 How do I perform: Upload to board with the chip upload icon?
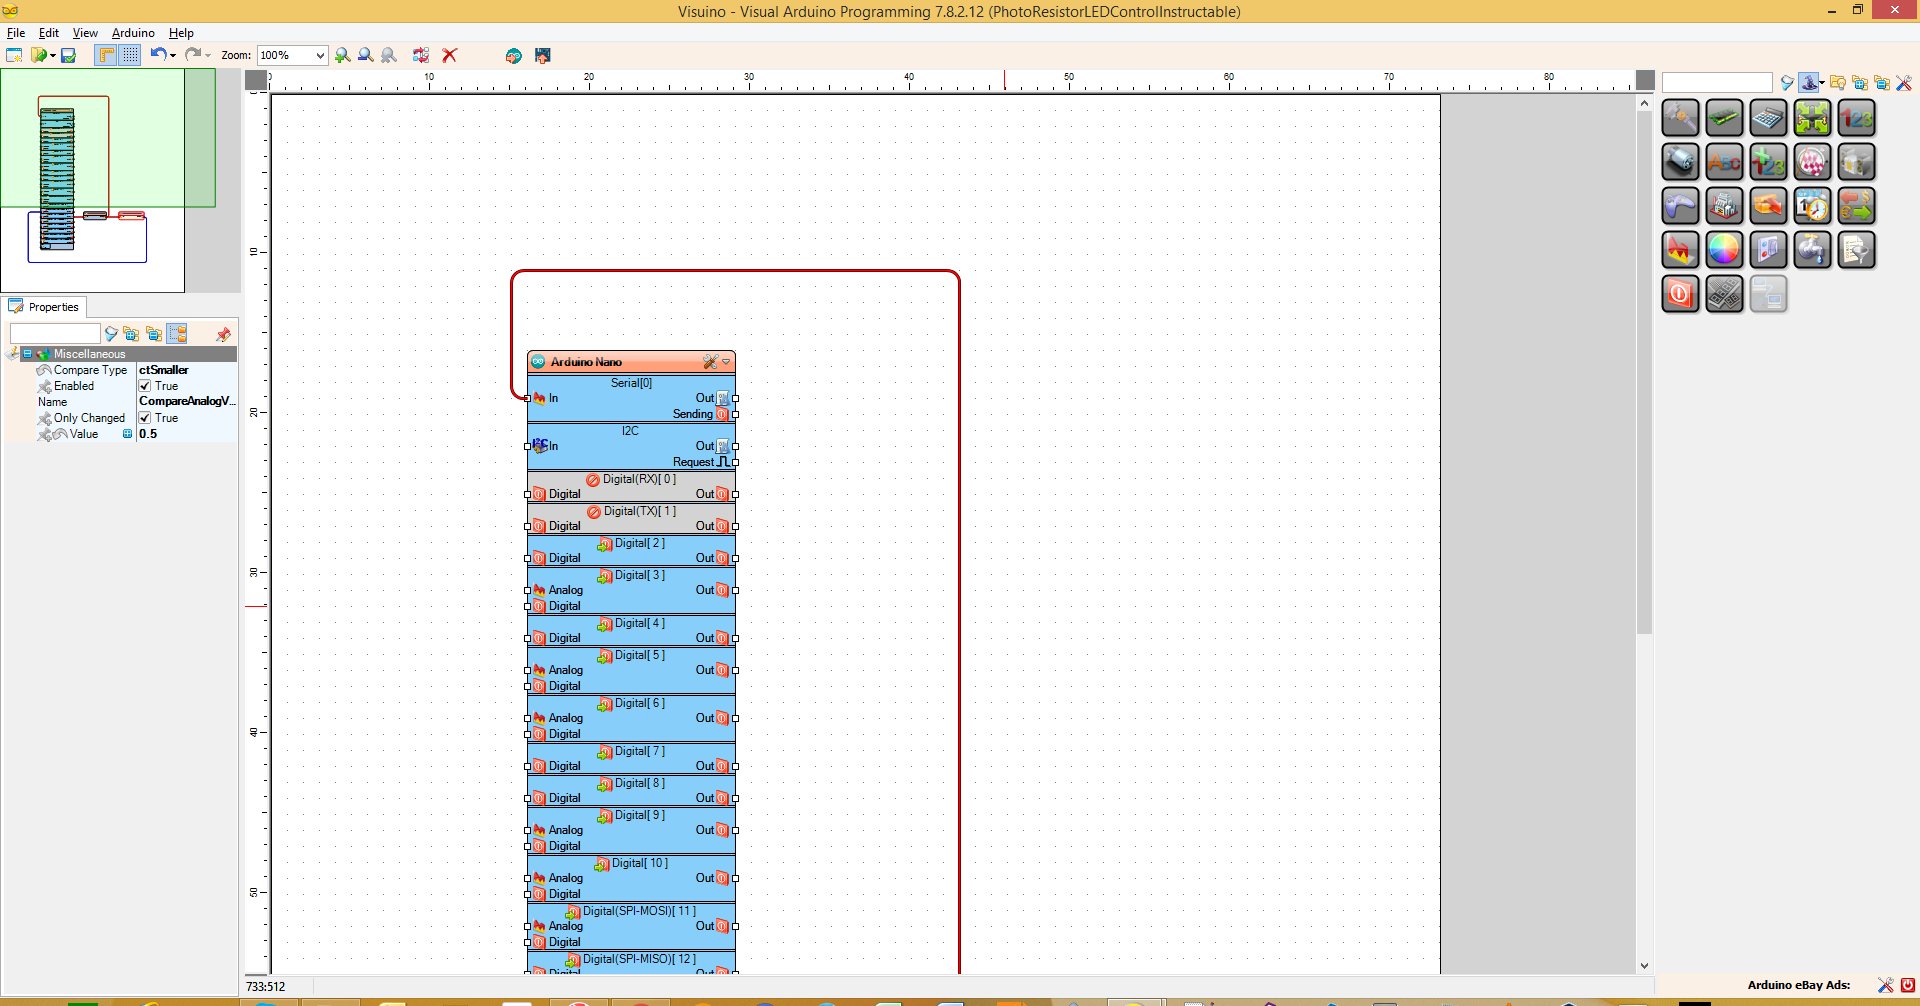point(543,56)
